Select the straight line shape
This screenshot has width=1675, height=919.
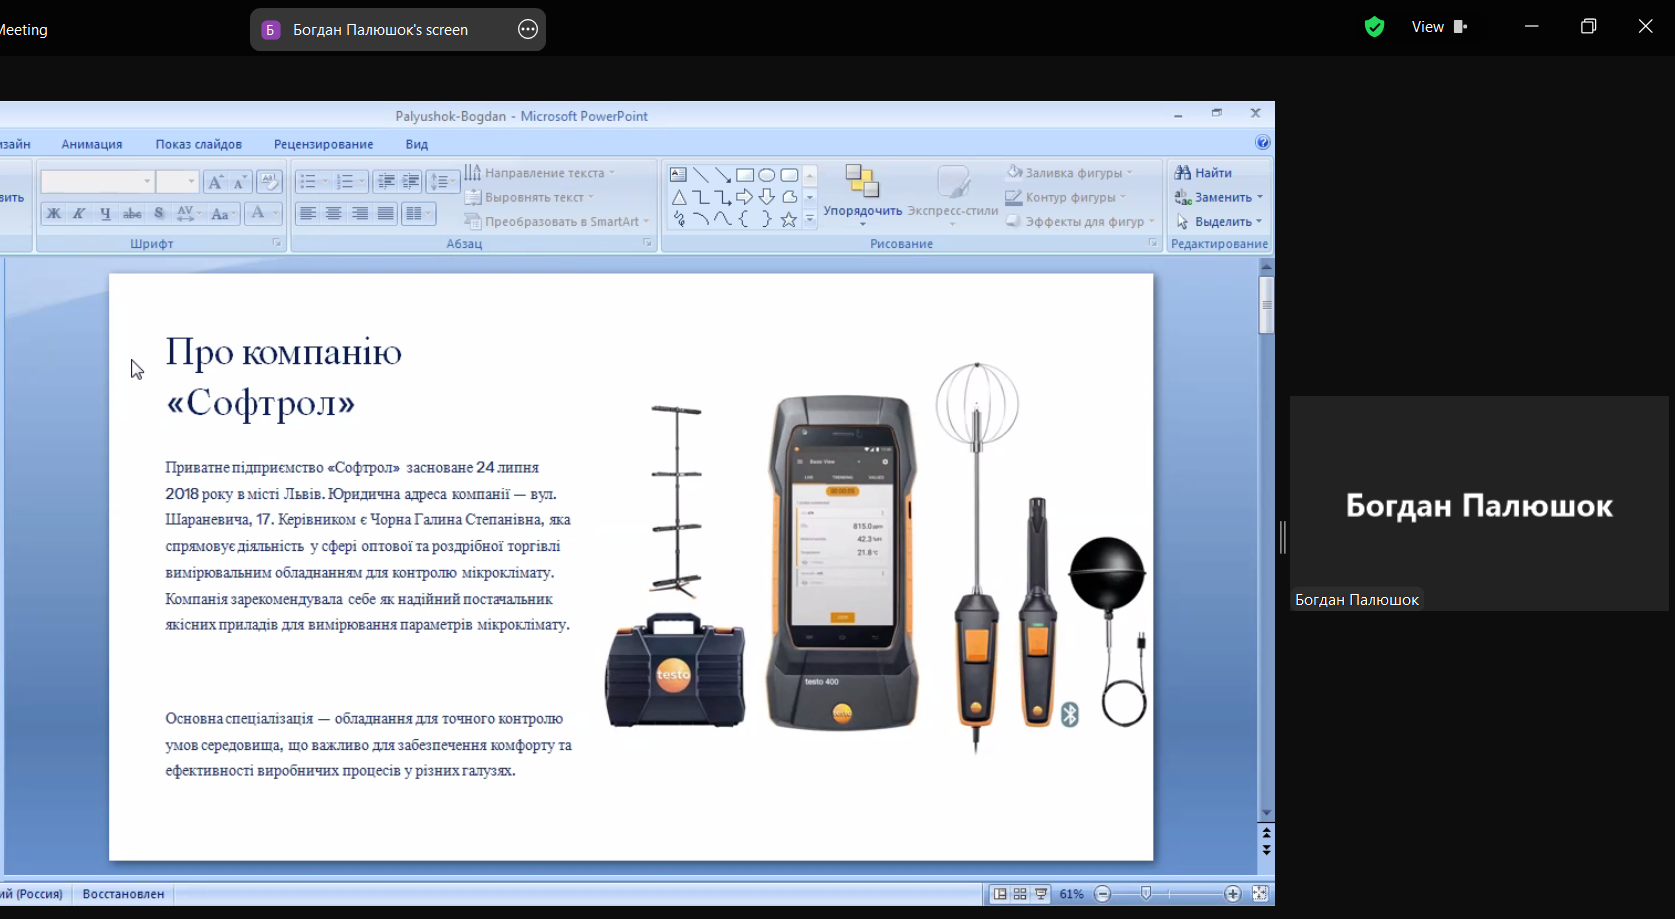point(700,174)
